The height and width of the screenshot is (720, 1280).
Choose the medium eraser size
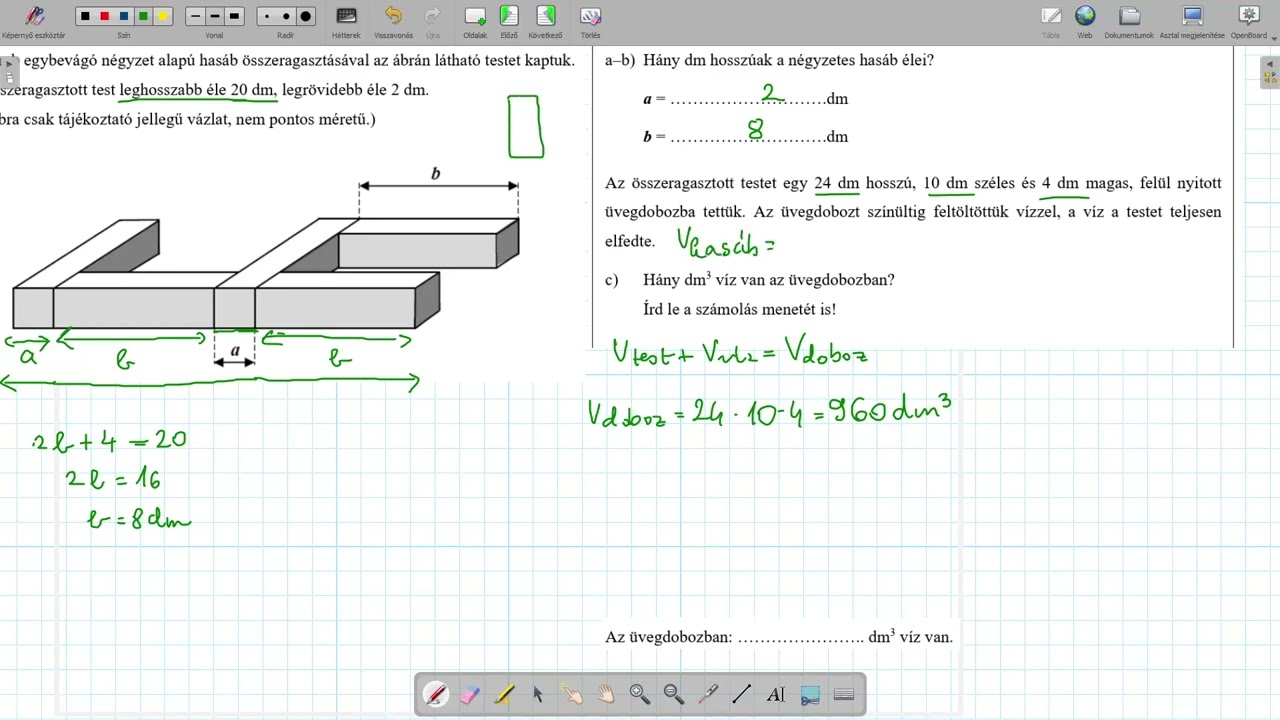point(286,16)
